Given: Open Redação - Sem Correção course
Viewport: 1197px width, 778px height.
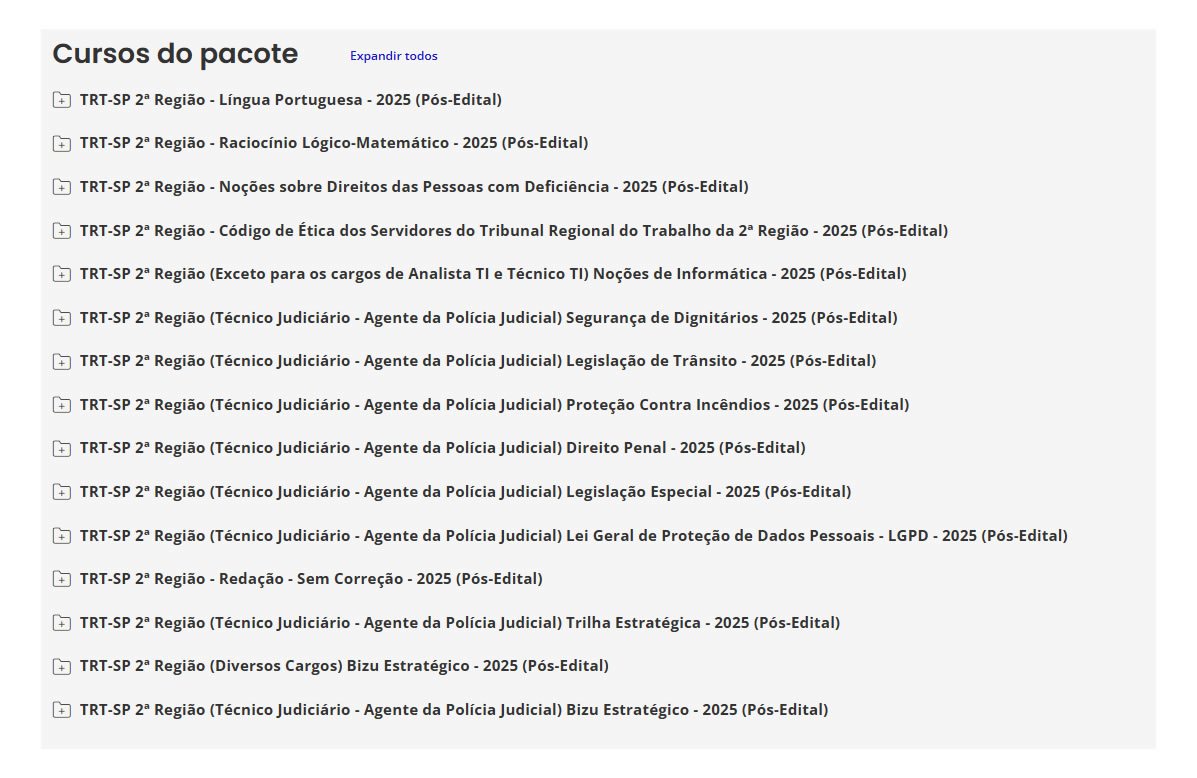Looking at the screenshot, I should [311, 579].
